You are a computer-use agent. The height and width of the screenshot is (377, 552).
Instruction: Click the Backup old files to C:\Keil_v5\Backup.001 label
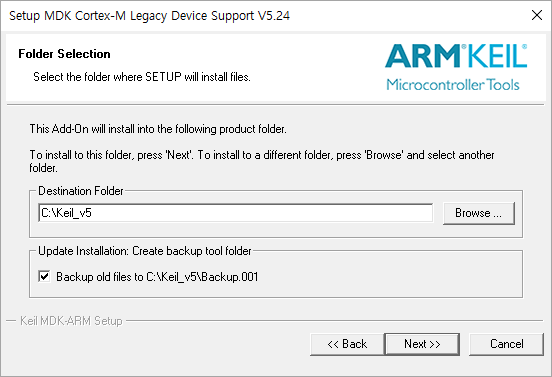pos(157,277)
